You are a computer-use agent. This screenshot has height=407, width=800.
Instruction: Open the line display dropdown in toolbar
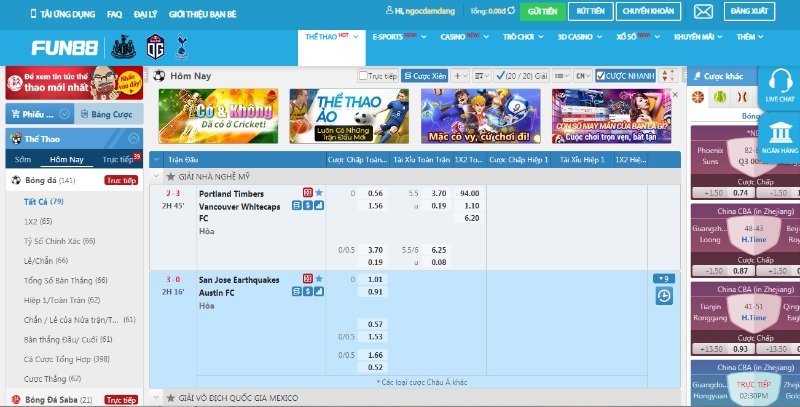[561, 76]
